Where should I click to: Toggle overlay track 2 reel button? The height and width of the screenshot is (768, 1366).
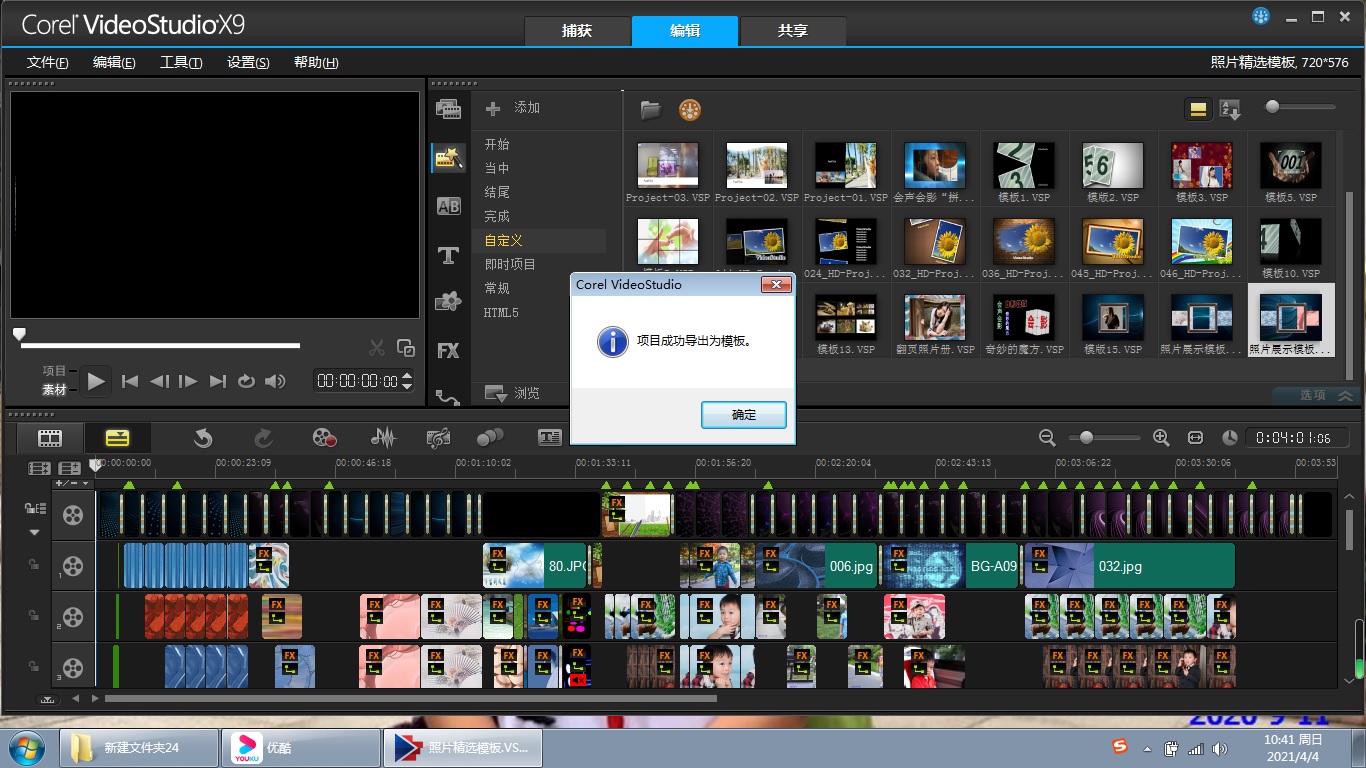pos(73,618)
